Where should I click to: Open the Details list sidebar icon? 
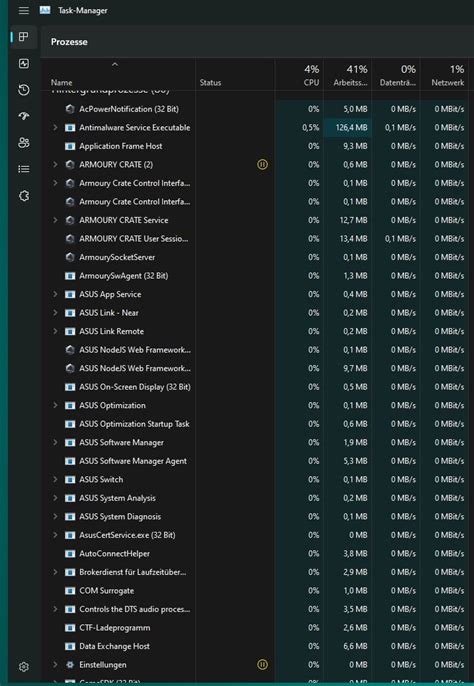24,169
